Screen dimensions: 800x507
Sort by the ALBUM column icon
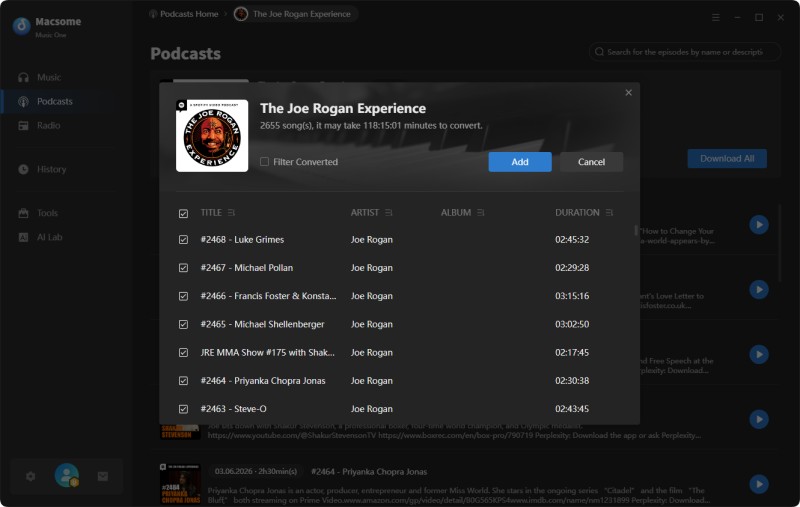pos(481,213)
